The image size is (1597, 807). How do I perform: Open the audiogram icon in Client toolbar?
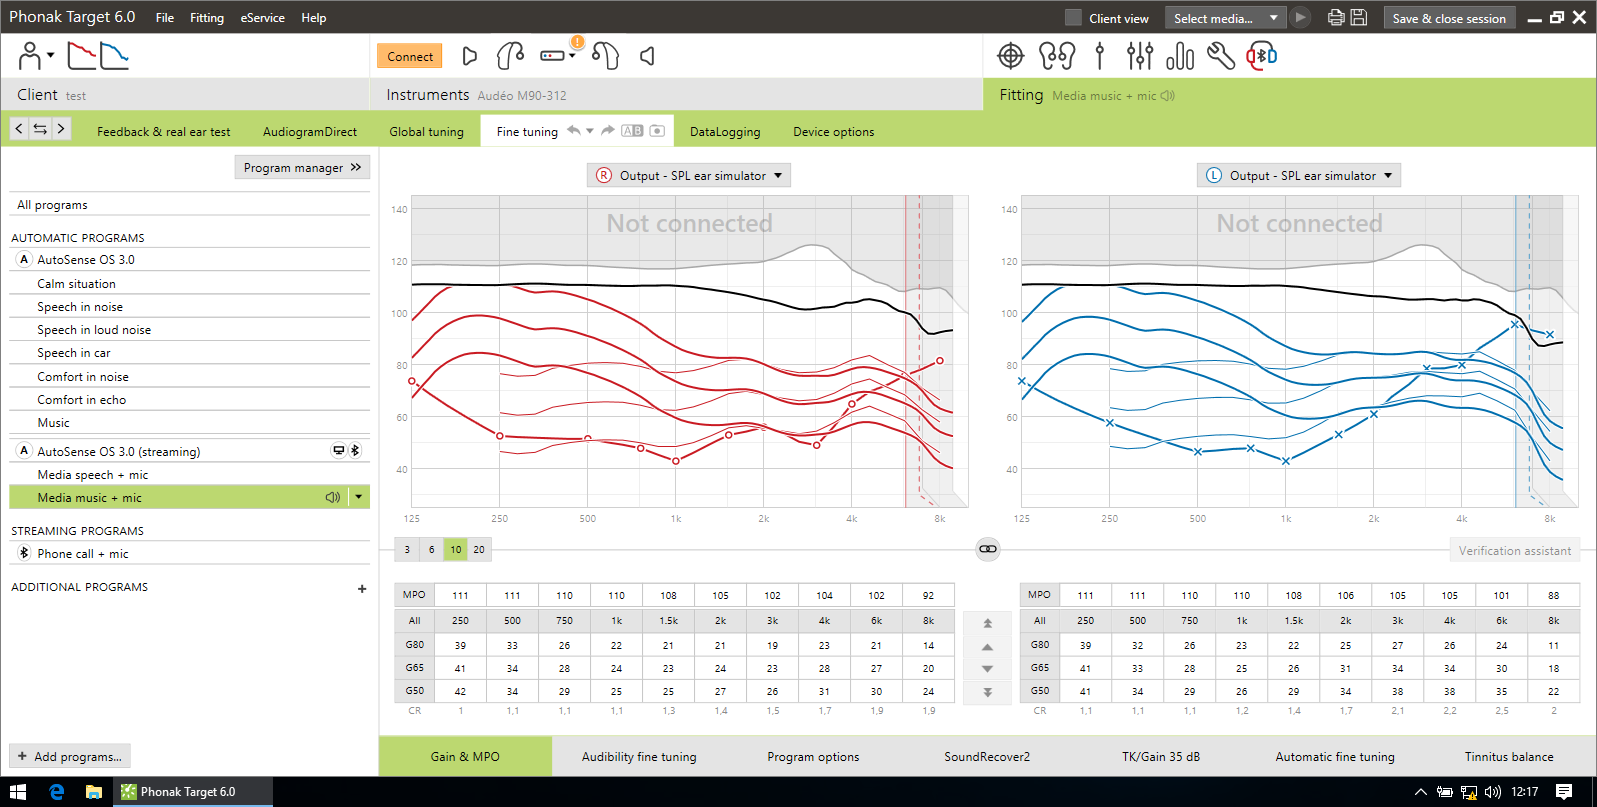[82, 56]
